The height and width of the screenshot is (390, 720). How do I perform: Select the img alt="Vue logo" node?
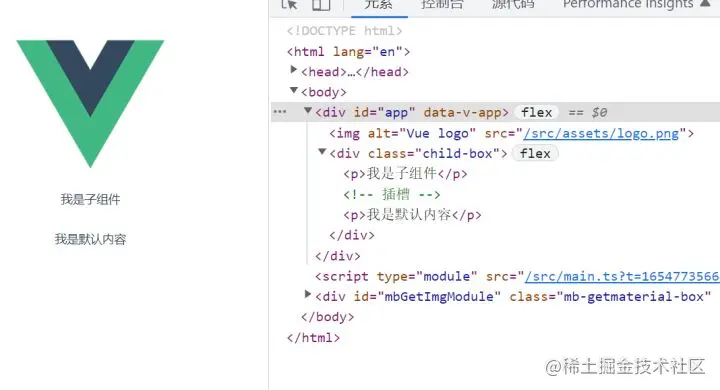coord(511,133)
